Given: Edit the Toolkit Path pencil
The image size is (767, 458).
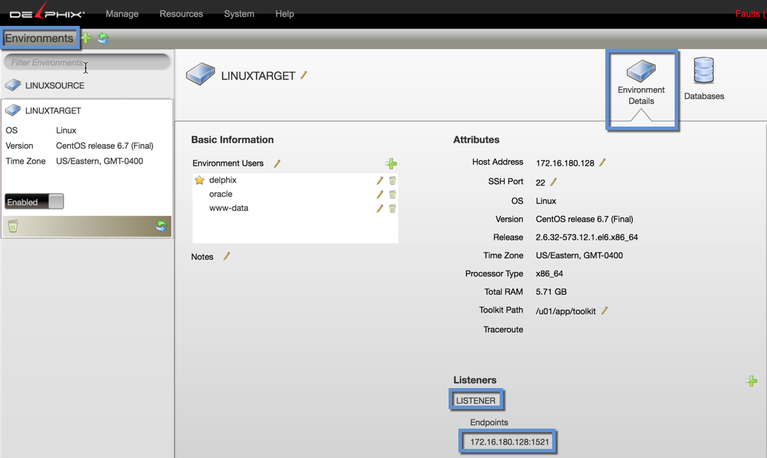Looking at the screenshot, I should [604, 311].
